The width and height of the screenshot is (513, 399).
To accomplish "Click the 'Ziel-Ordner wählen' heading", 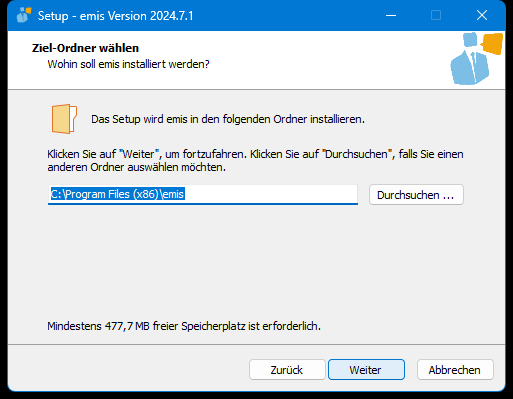I will tap(85, 48).
